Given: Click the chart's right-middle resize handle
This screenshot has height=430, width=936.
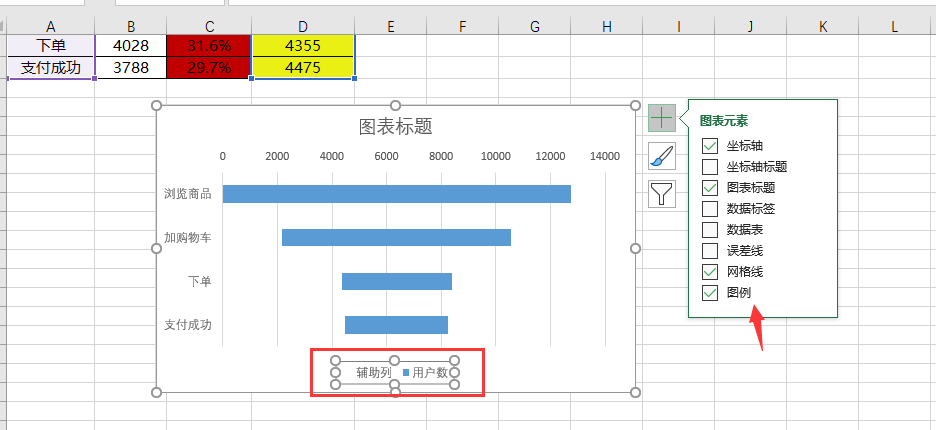Looking at the screenshot, I should click(x=635, y=248).
